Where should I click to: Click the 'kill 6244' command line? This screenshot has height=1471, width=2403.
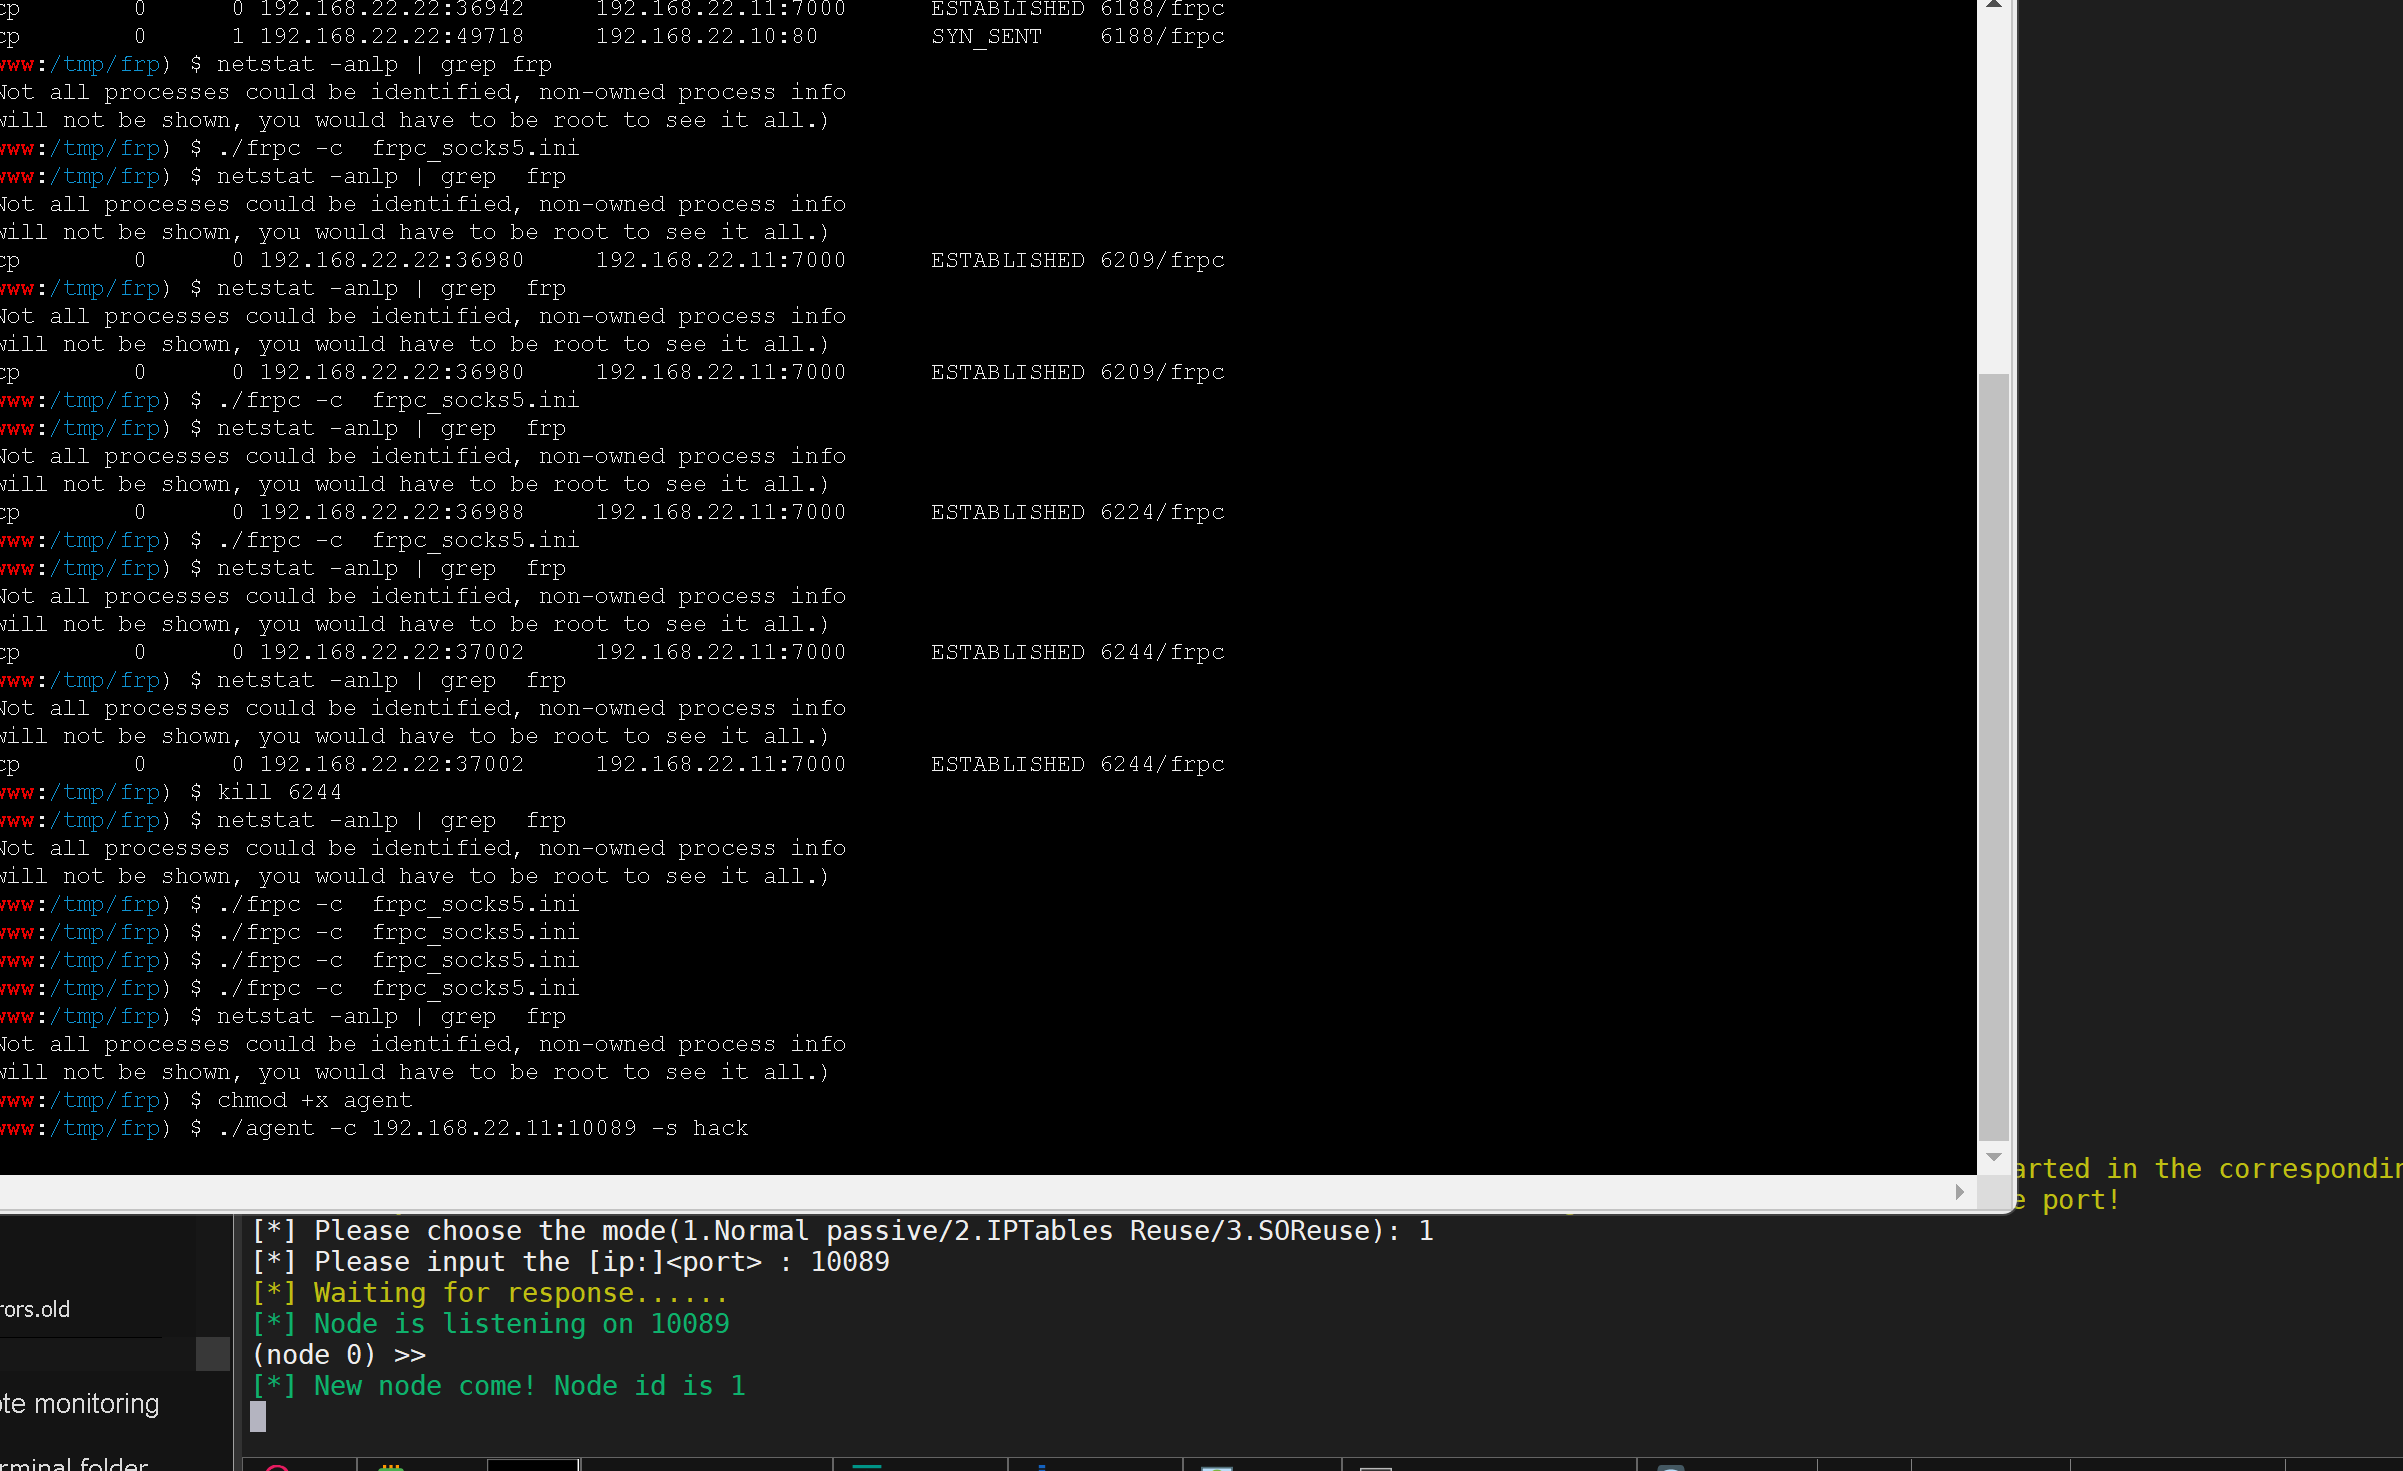pos(279,792)
